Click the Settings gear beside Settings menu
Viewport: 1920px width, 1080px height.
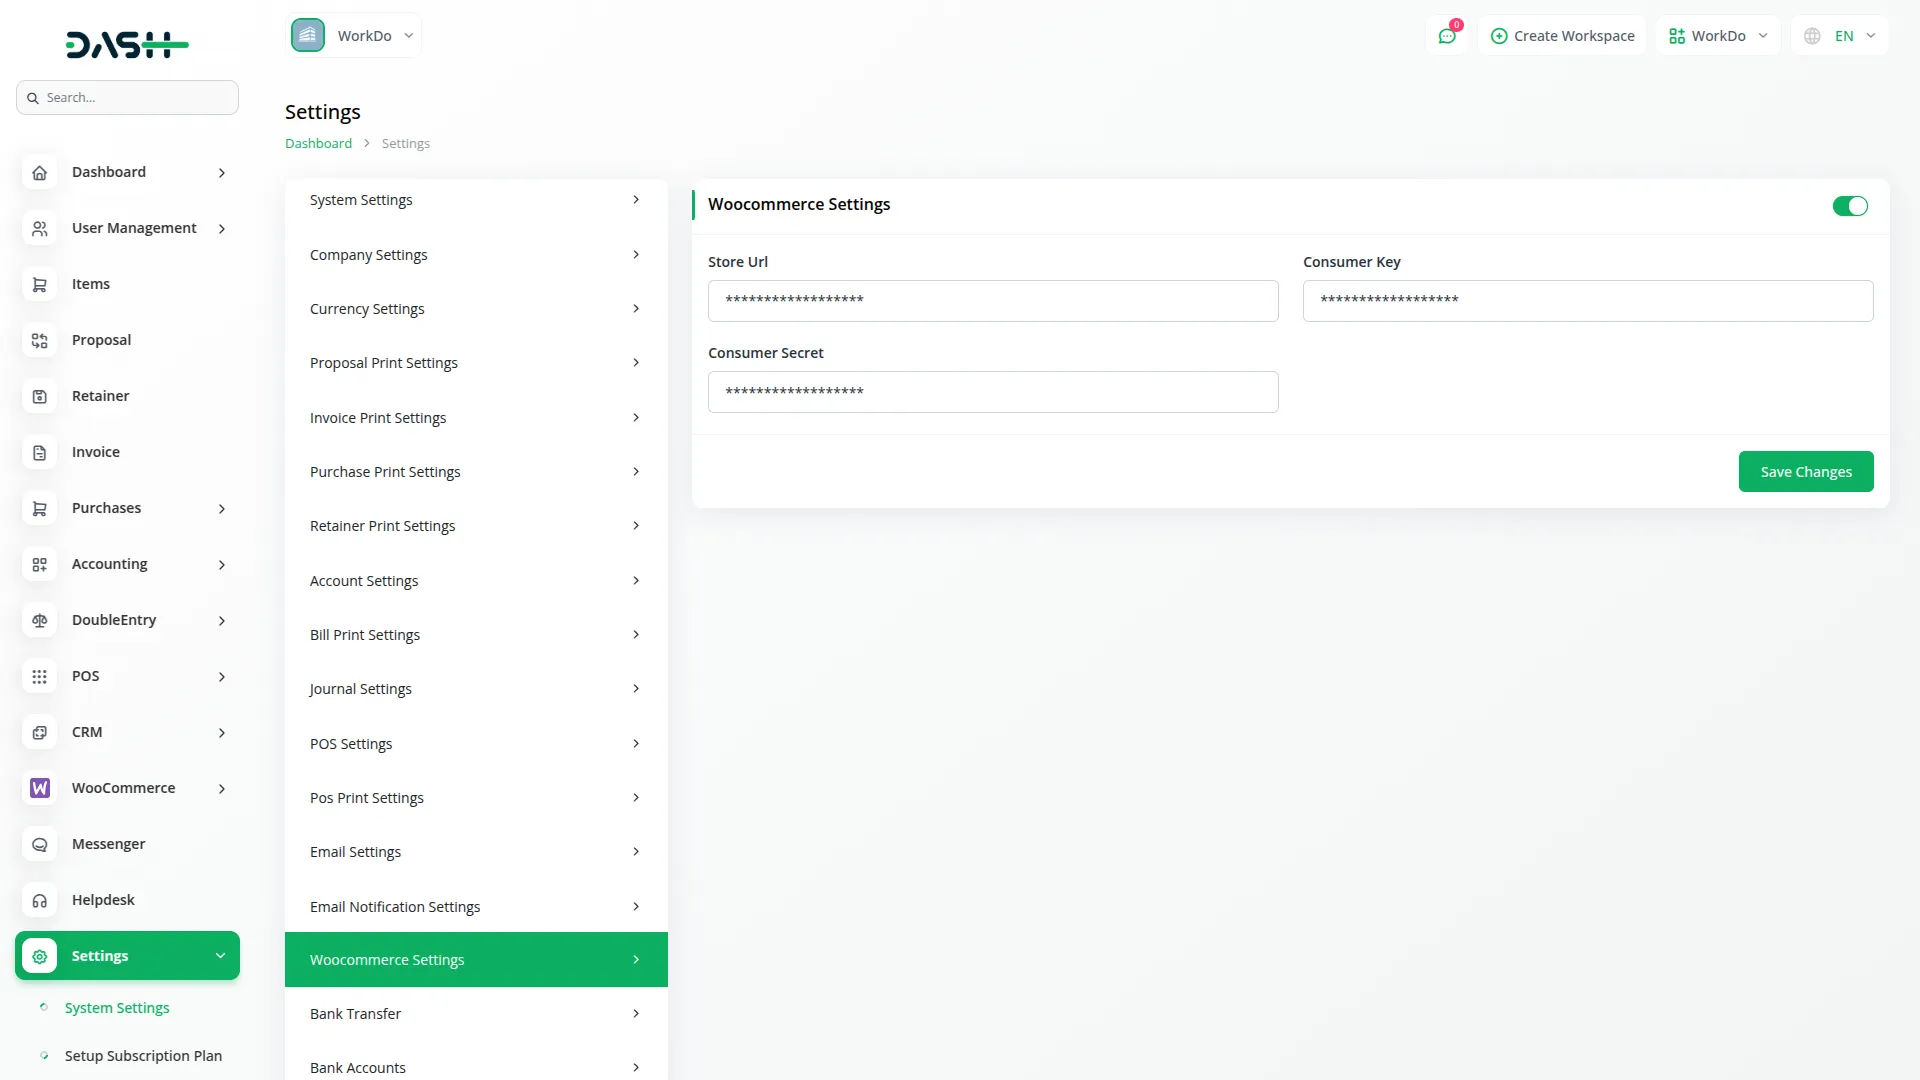click(x=39, y=955)
